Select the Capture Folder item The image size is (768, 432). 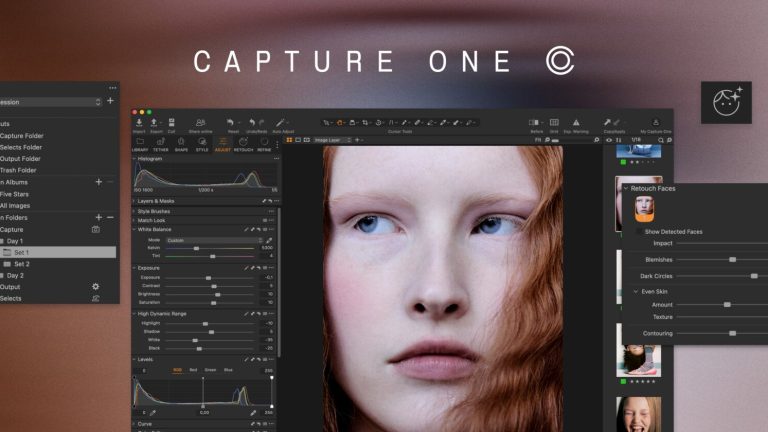22,136
